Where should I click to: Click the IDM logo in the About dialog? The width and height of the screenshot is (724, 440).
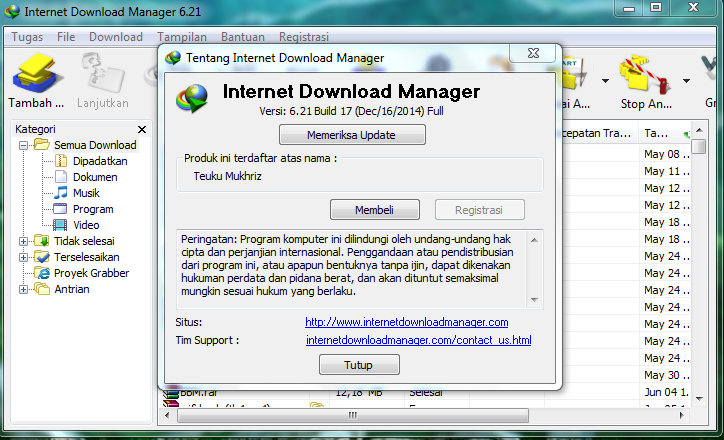click(x=192, y=98)
